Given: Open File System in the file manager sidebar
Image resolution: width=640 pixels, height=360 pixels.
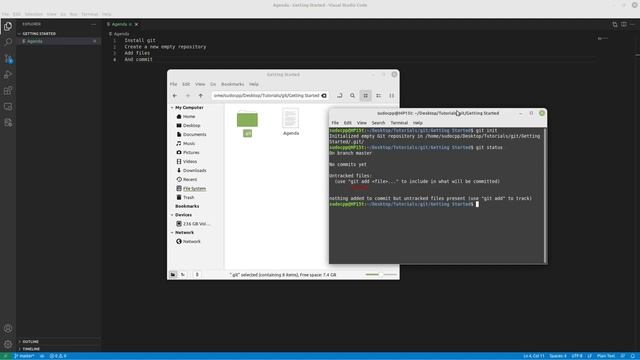Looking at the screenshot, I should (194, 189).
